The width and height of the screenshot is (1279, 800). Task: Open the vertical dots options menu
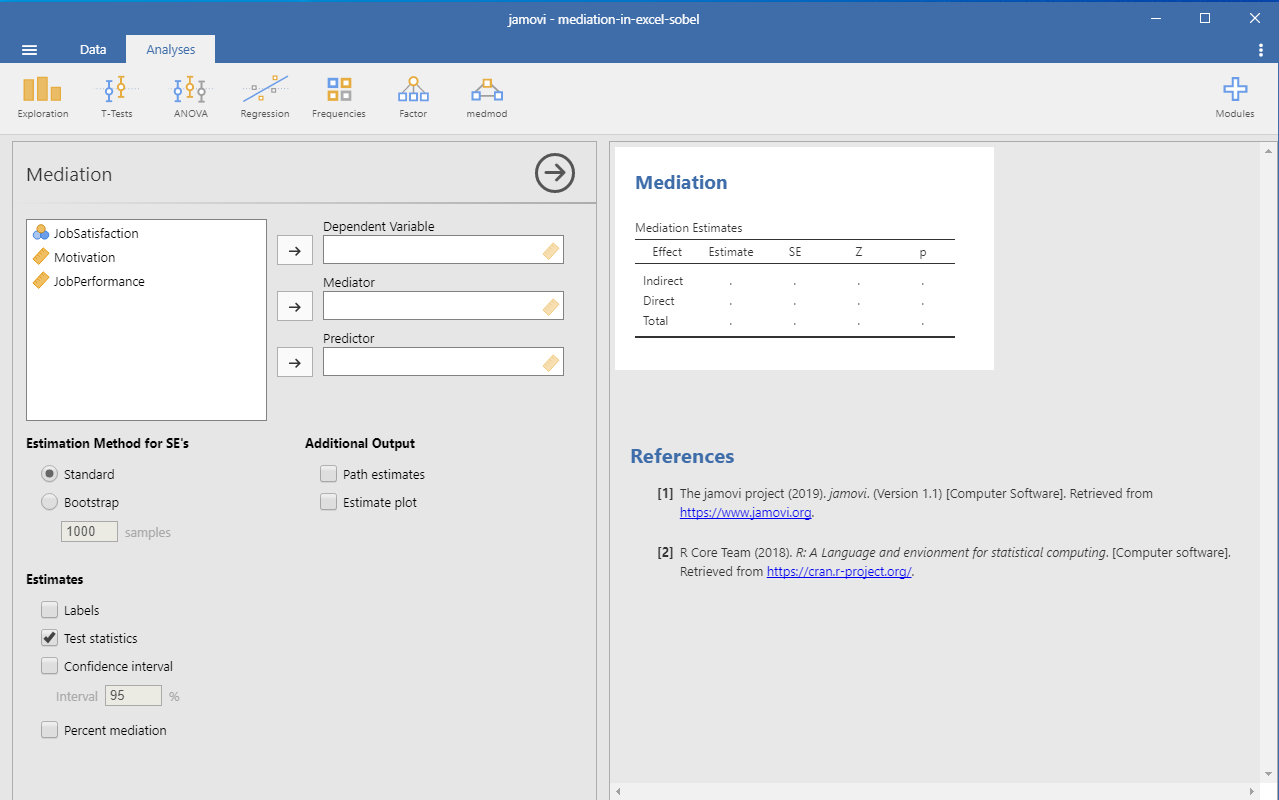pos(1260,50)
